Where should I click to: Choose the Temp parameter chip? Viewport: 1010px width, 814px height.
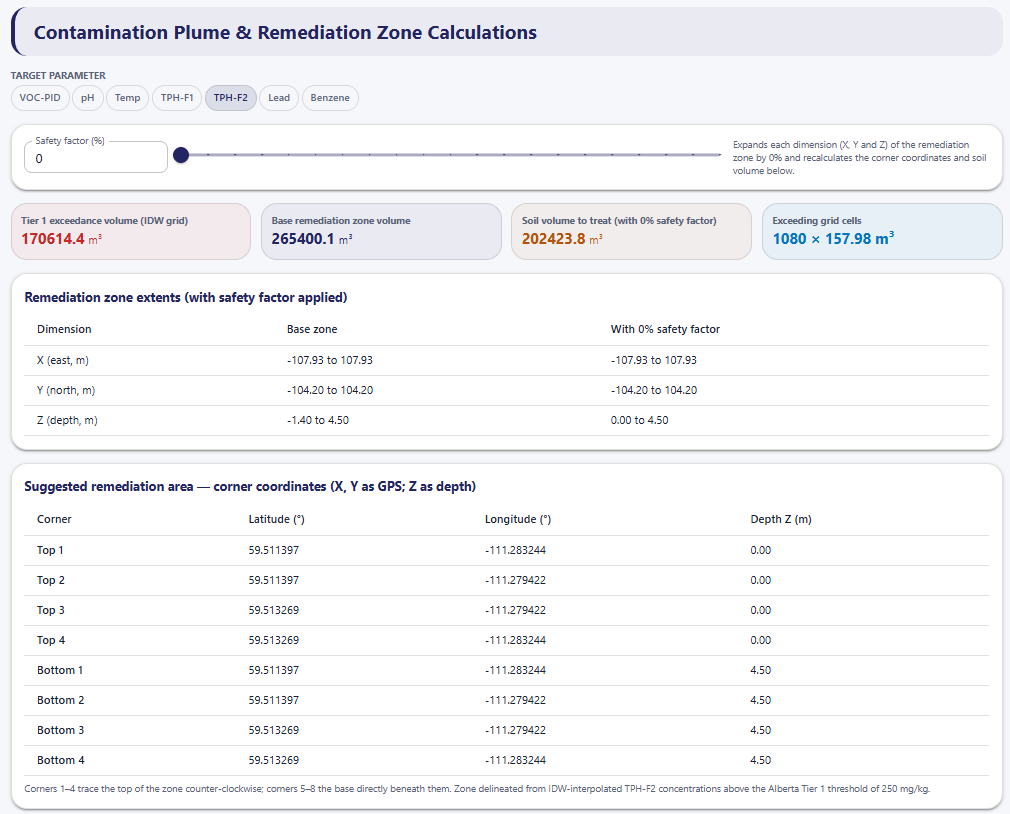point(128,98)
